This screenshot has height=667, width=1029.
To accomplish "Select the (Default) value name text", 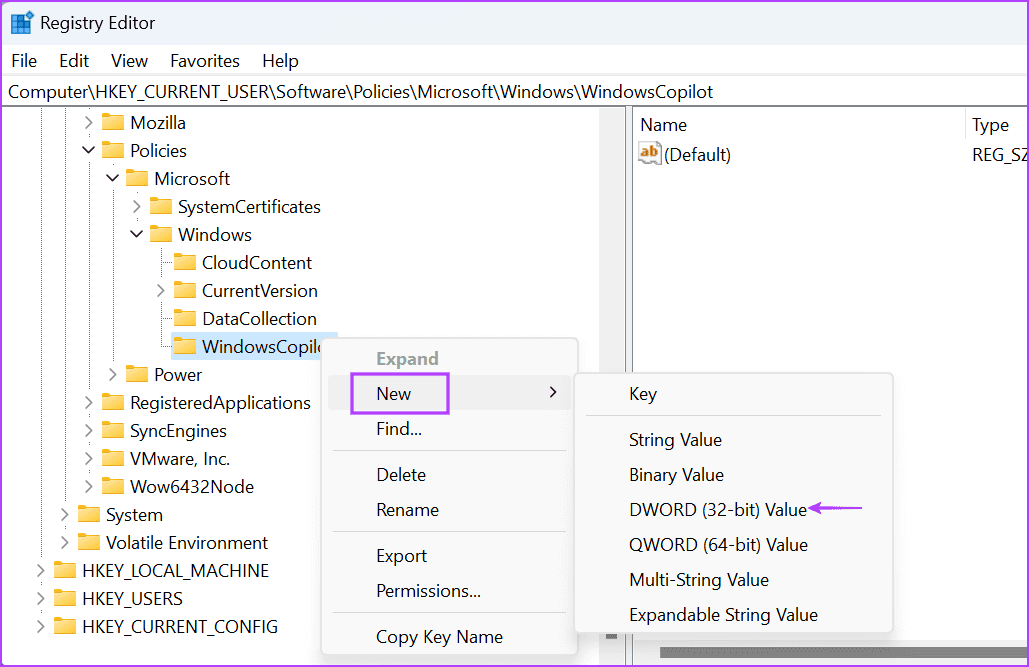I will coord(697,155).
